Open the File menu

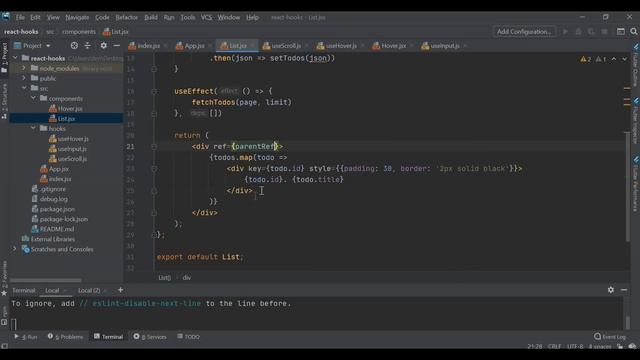(20, 18)
